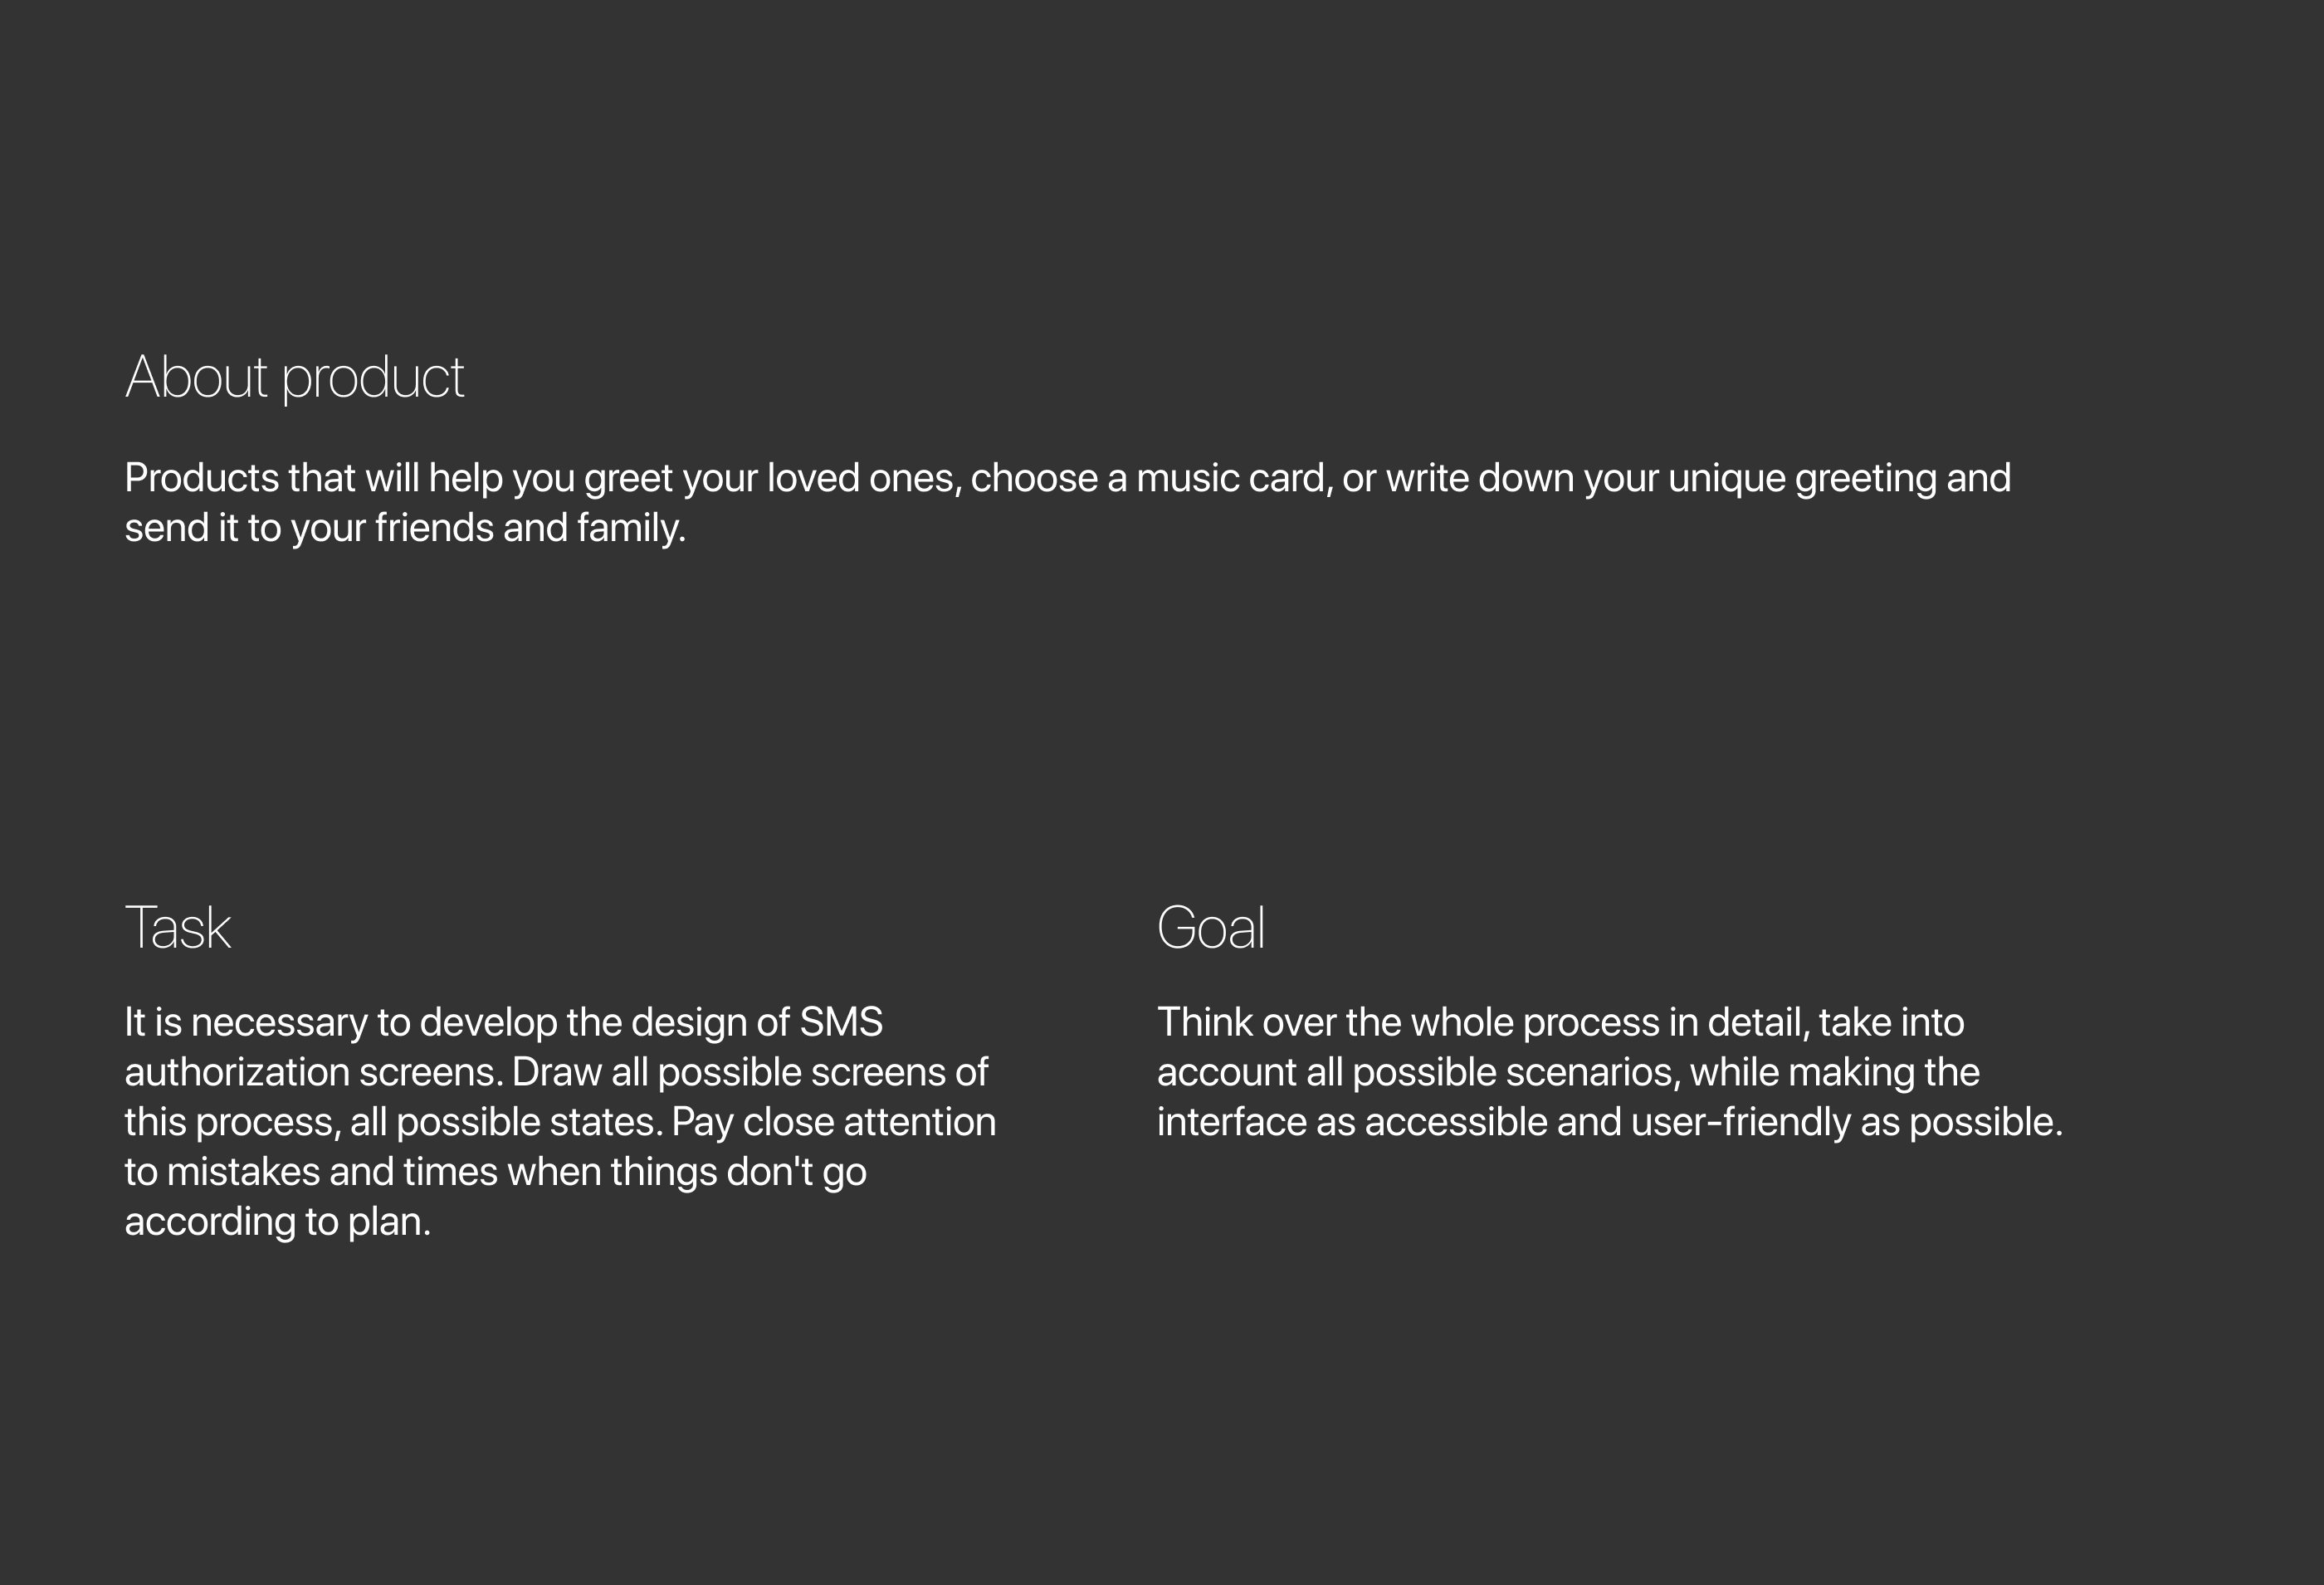Screen dimensions: 2324x1585
Task: Click the words "loved ones" in the description
Action: coord(864,479)
